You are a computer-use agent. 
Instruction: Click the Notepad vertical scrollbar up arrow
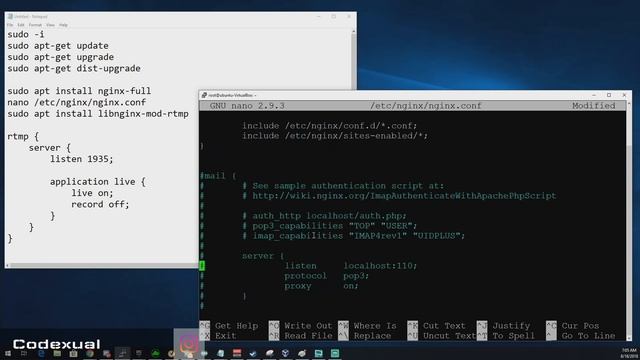click(x=353, y=31)
